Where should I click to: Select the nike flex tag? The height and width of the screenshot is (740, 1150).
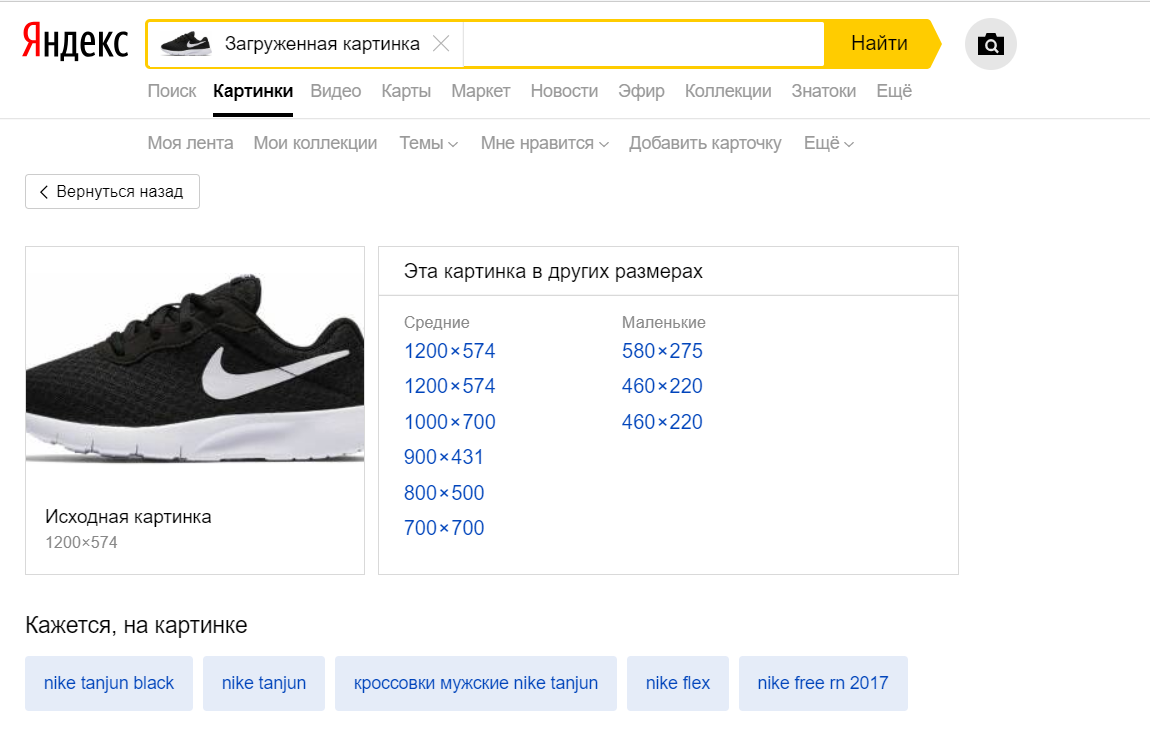(x=678, y=684)
